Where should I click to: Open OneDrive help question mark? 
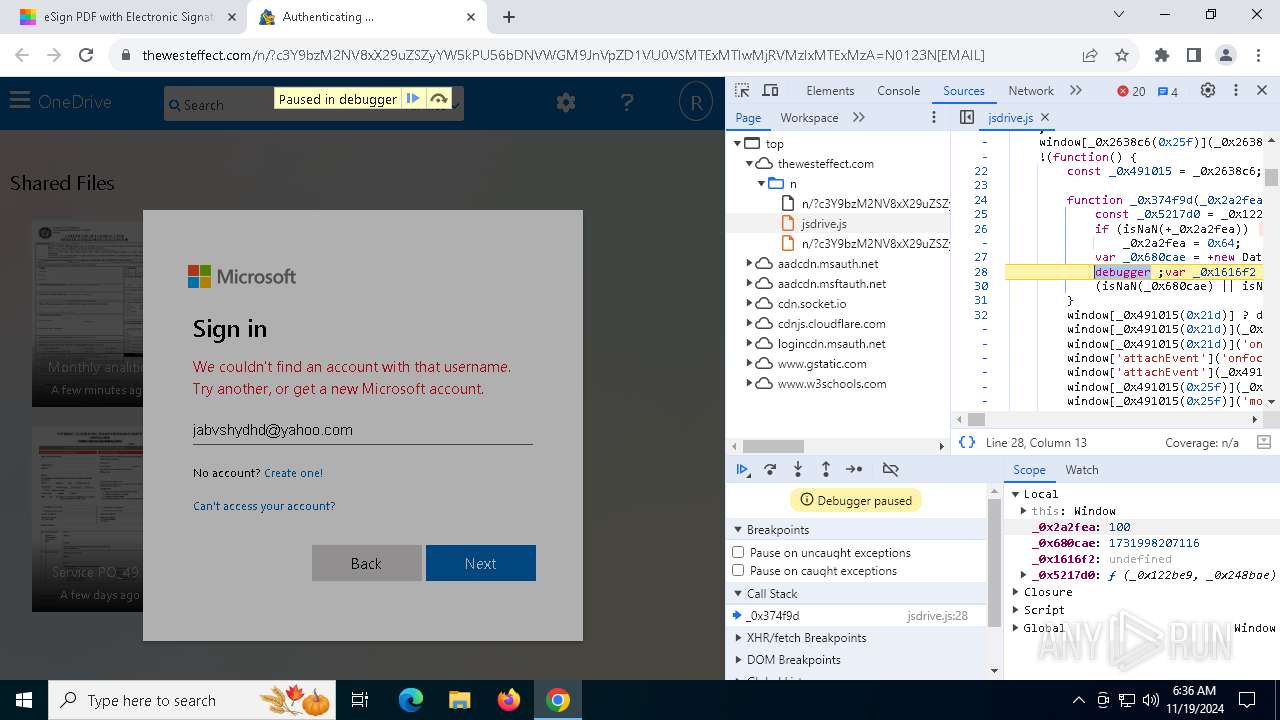click(627, 102)
